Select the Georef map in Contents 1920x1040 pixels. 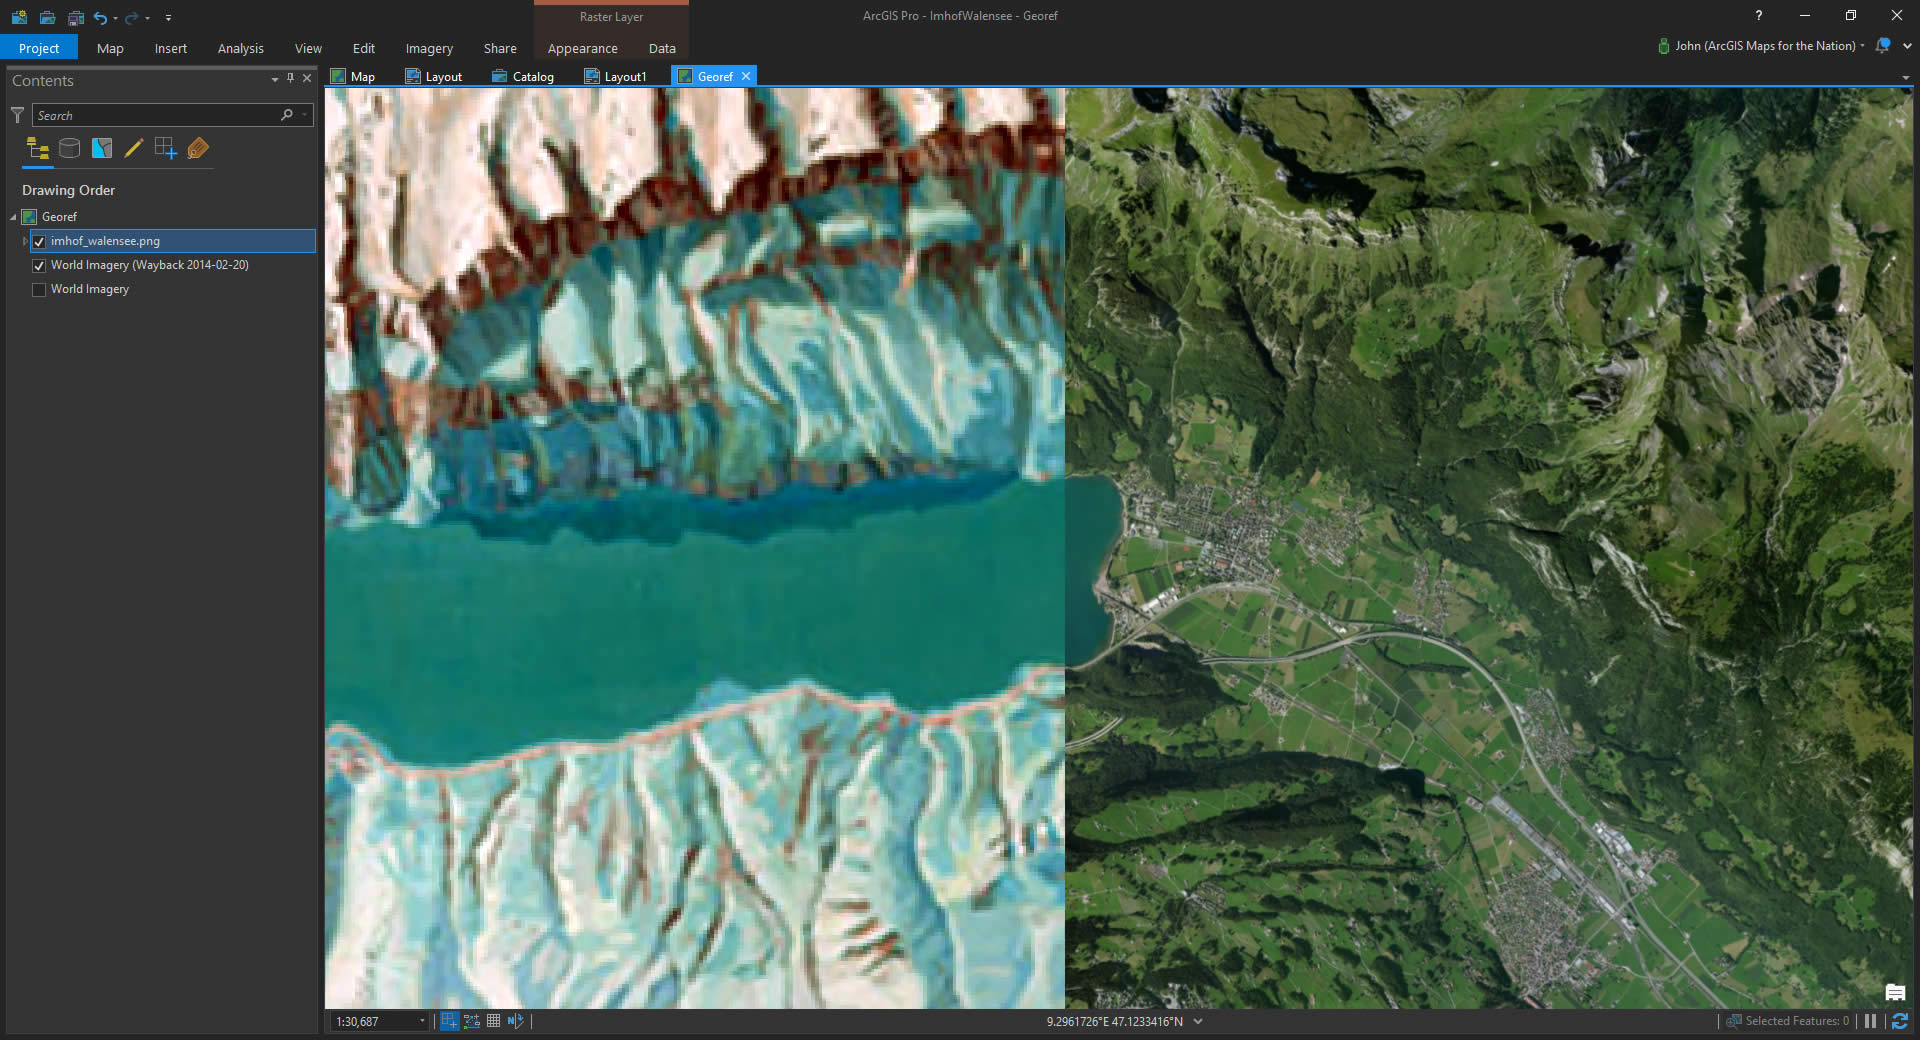[x=59, y=217]
